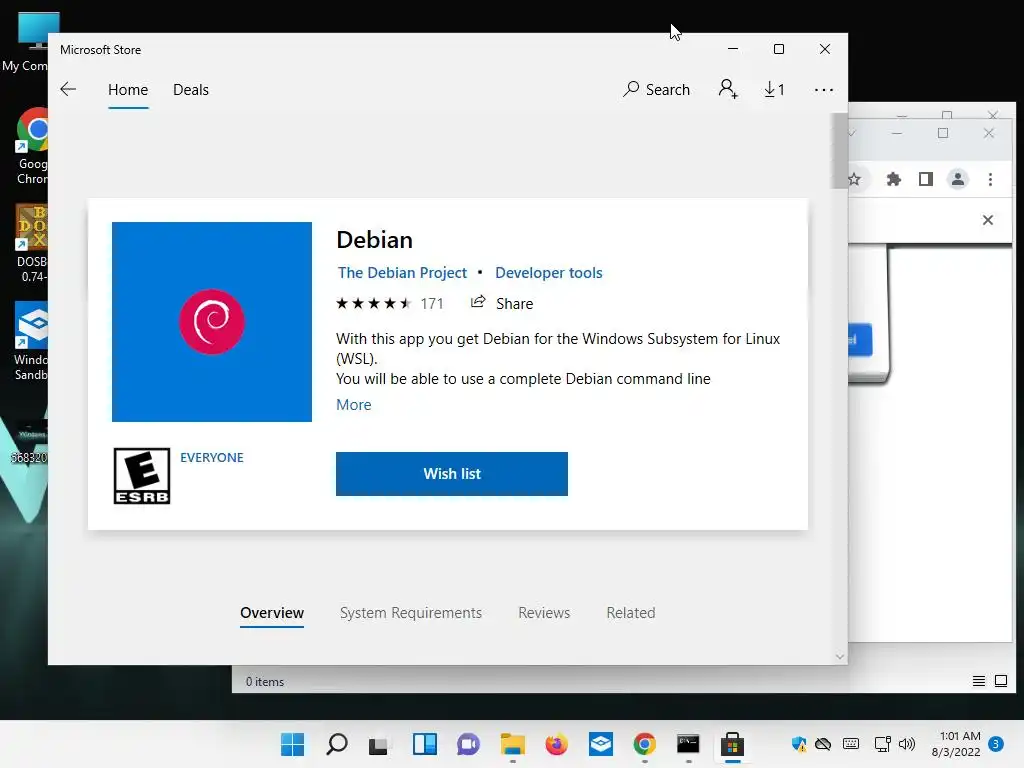
Task: Open the Microsoft Store Search
Action: click(656, 89)
